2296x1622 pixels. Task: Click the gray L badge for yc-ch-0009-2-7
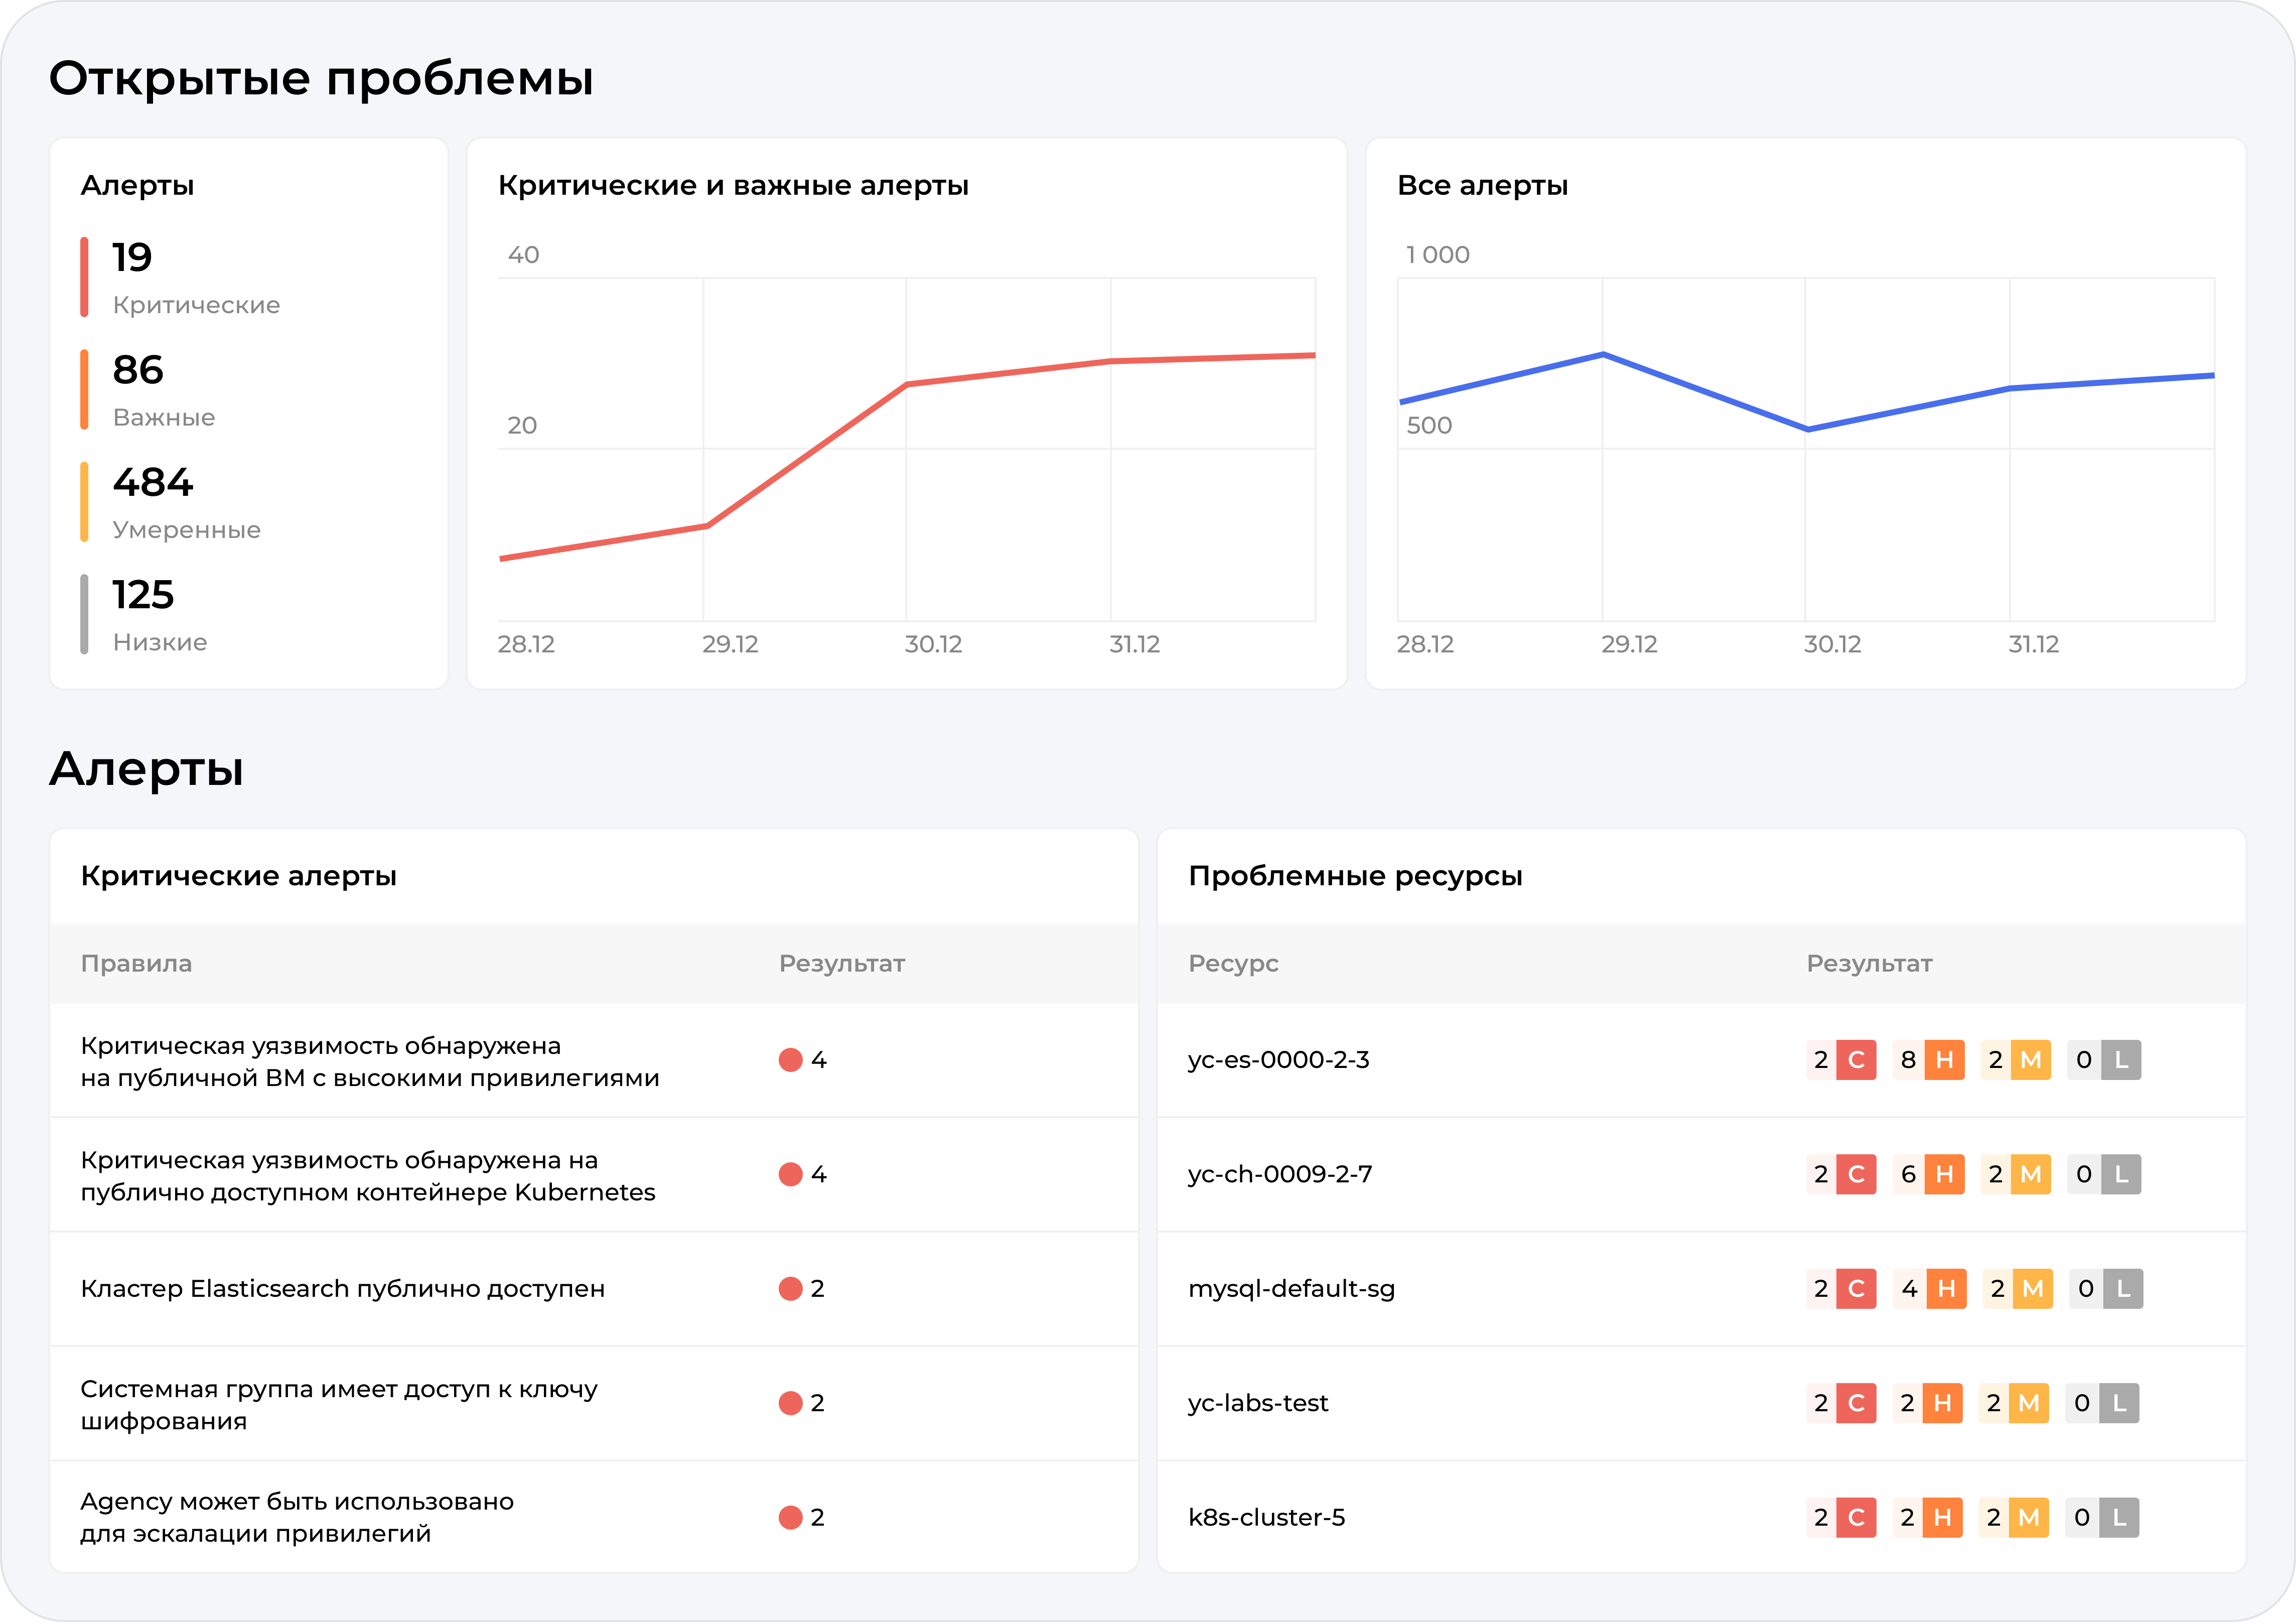click(x=2121, y=1174)
